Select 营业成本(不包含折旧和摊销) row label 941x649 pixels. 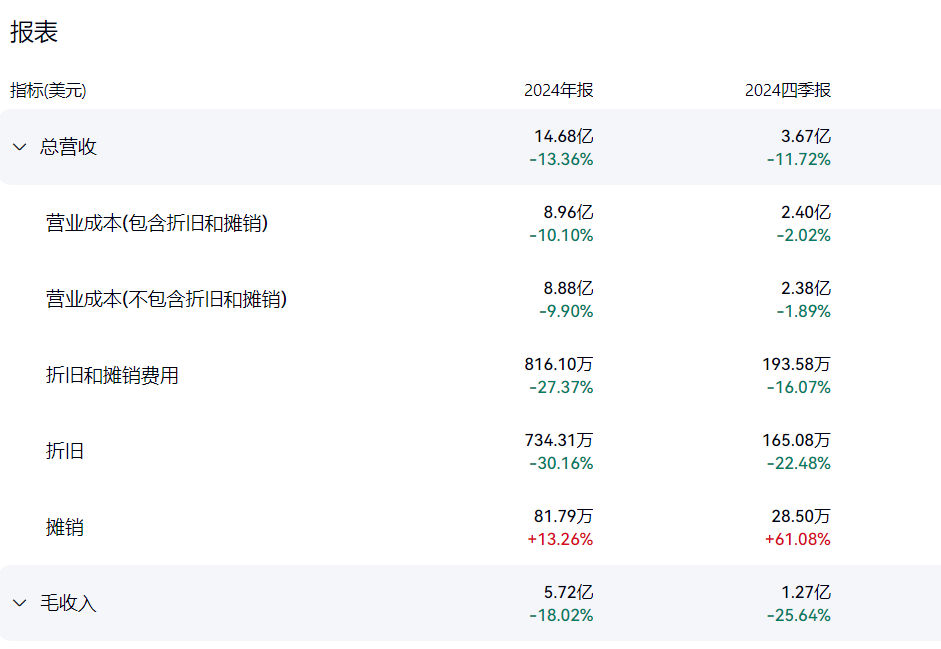166,299
